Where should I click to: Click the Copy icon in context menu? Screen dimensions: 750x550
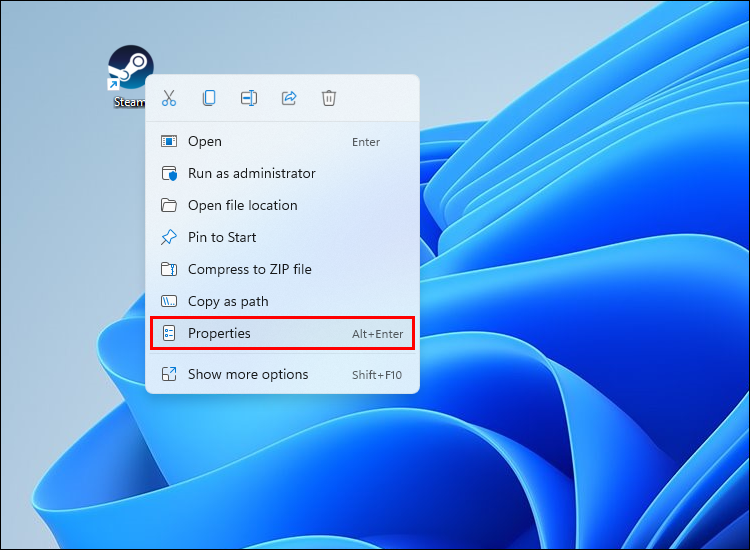209,98
